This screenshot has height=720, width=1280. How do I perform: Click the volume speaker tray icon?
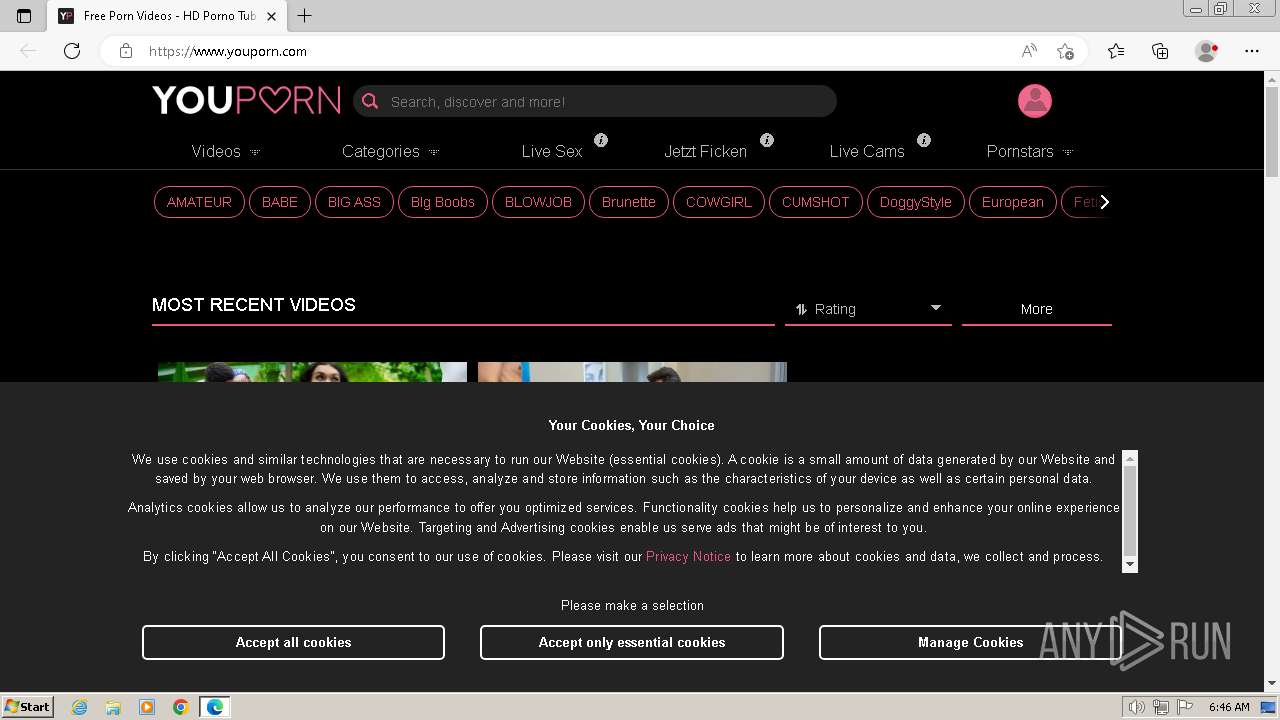pos(1137,707)
